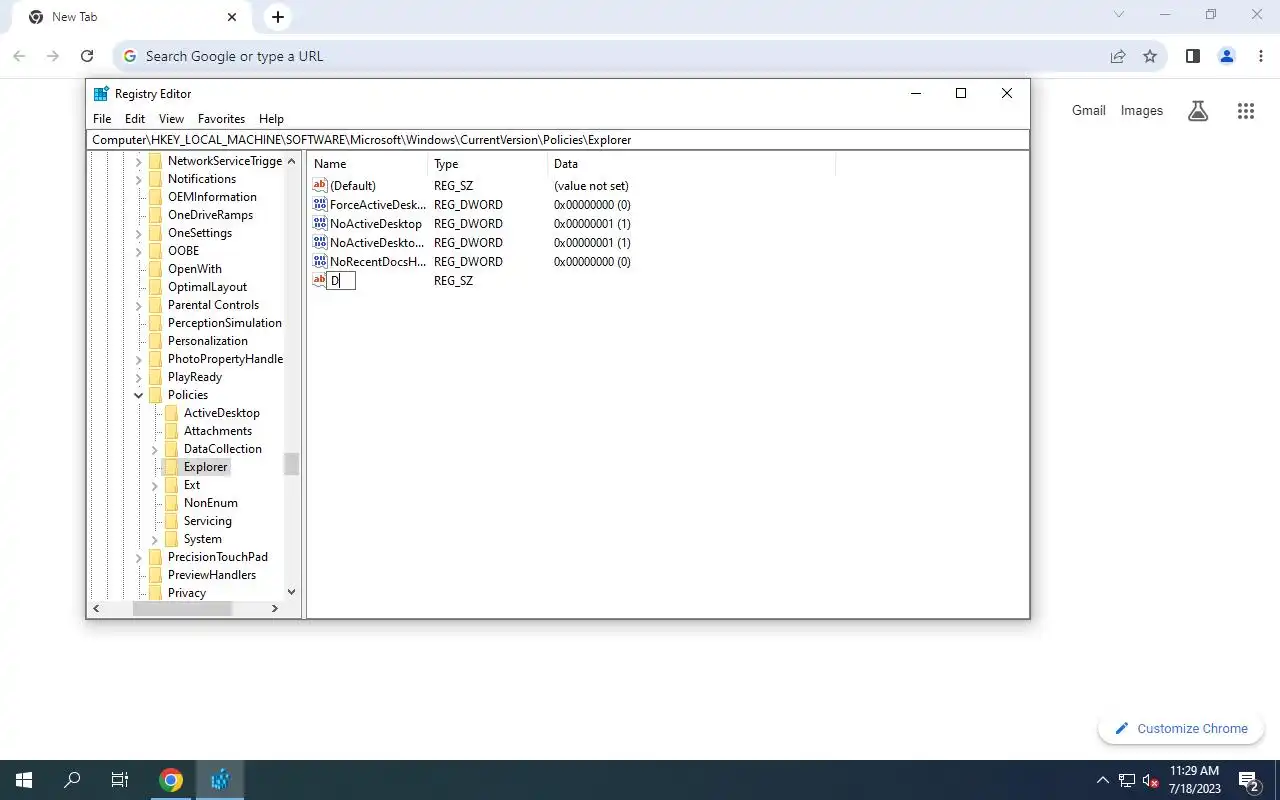The width and height of the screenshot is (1280, 800).
Task: Expand the PlayReady key
Action: (139, 377)
